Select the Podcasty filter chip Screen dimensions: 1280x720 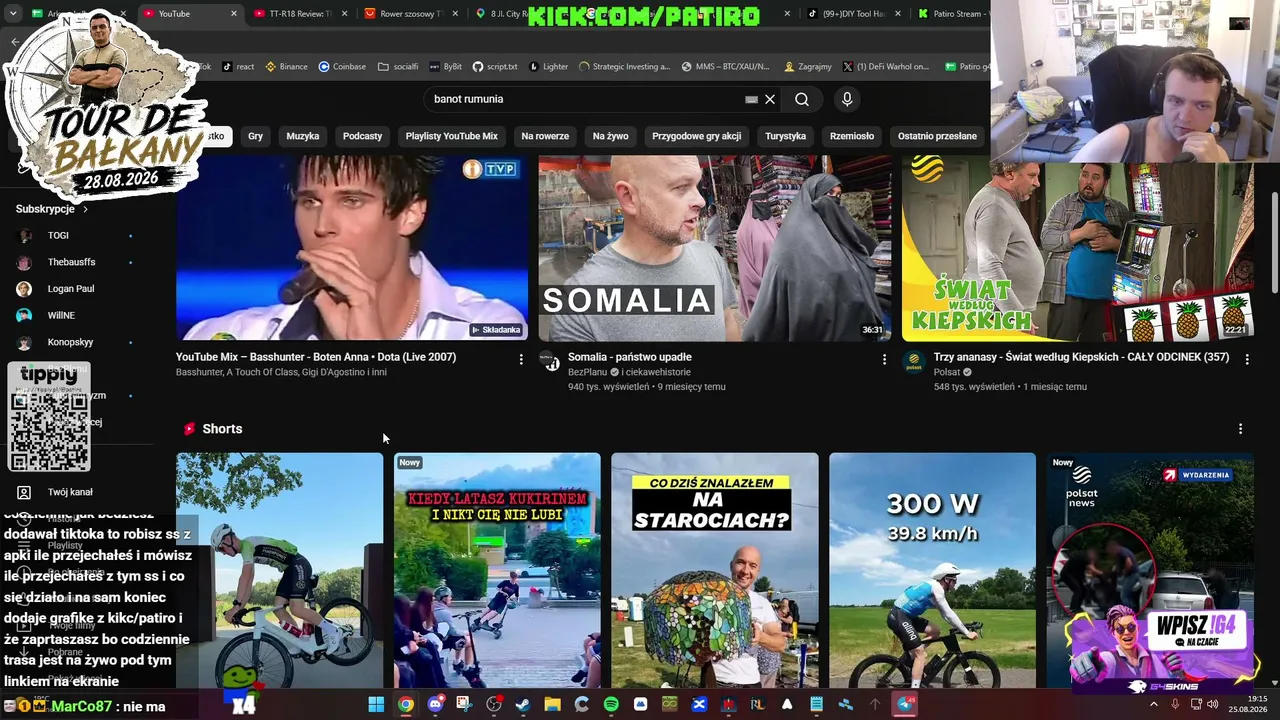[x=363, y=136]
